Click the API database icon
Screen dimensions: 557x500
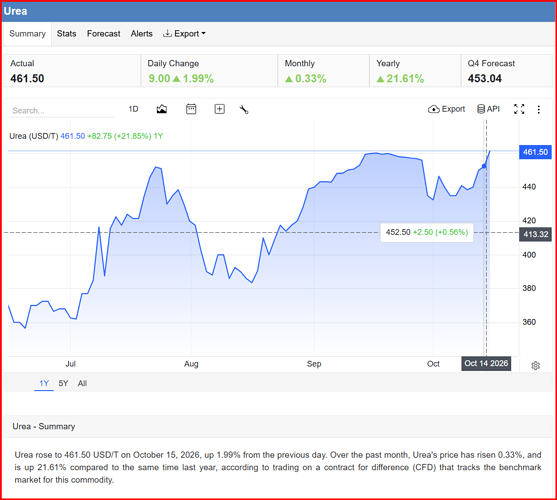(x=488, y=109)
